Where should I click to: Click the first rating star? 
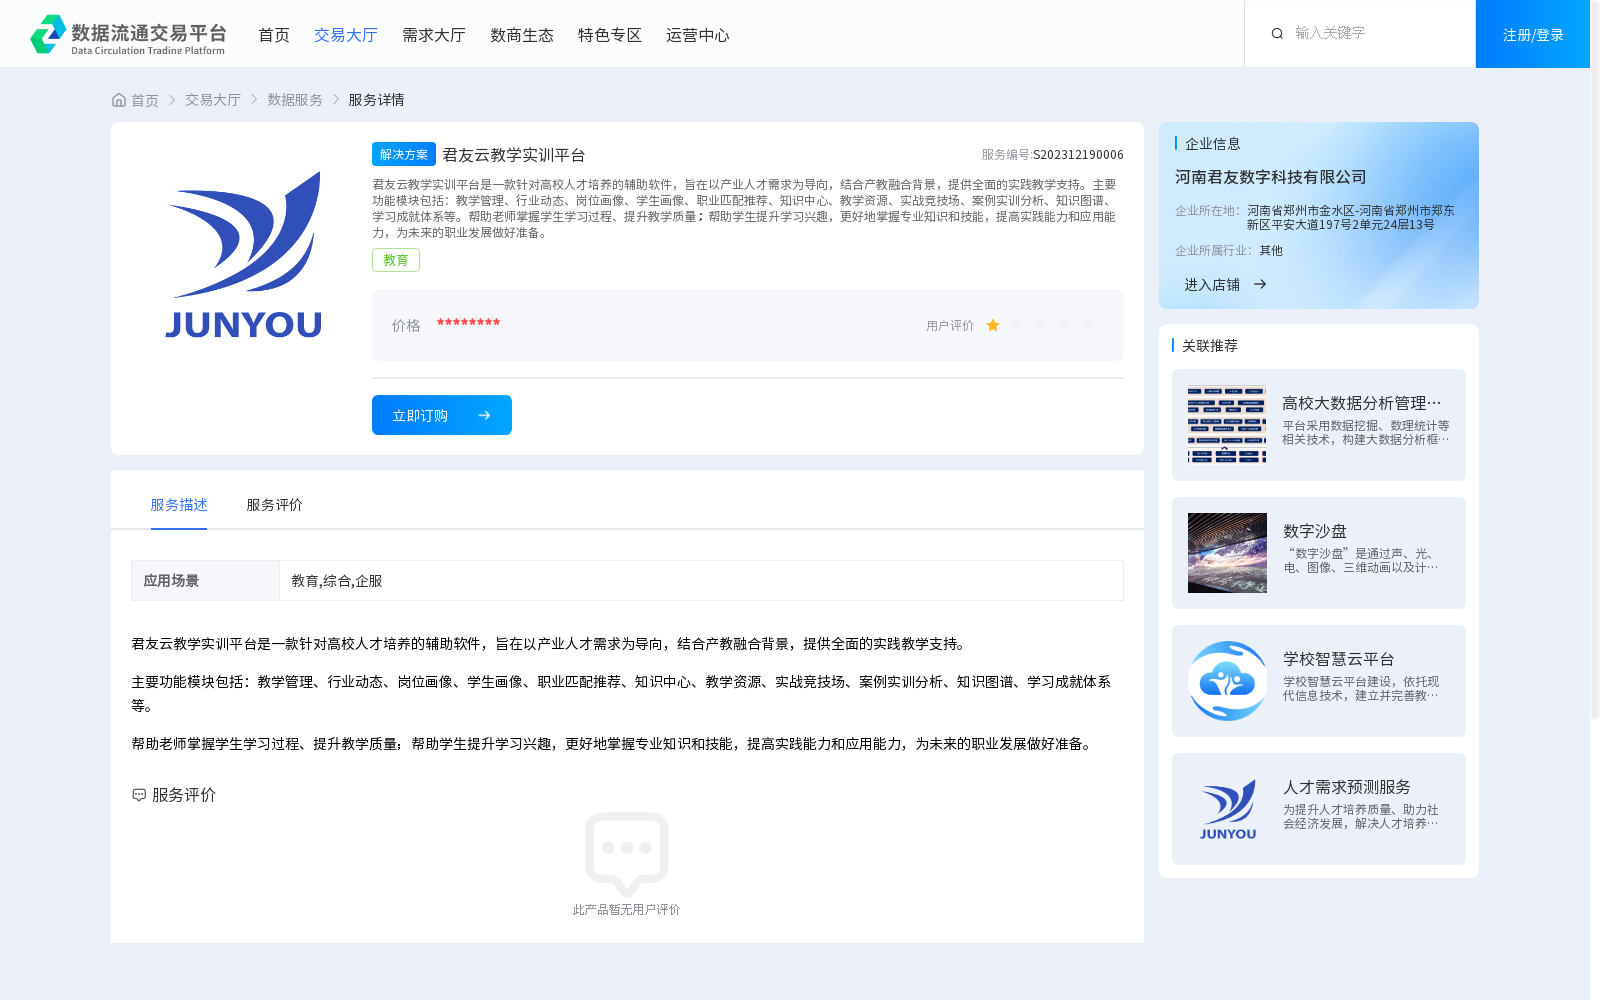tap(993, 326)
